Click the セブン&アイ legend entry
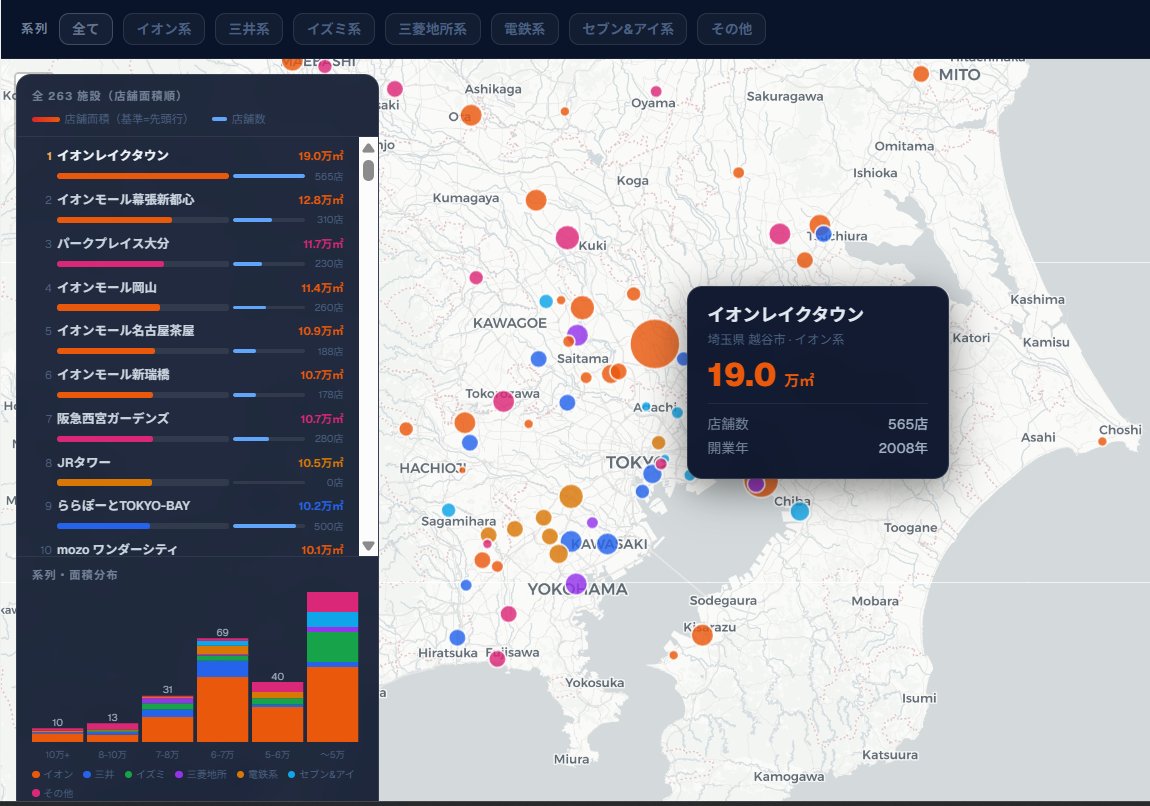Image resolution: width=1150 pixels, height=806 pixels. pos(321,774)
